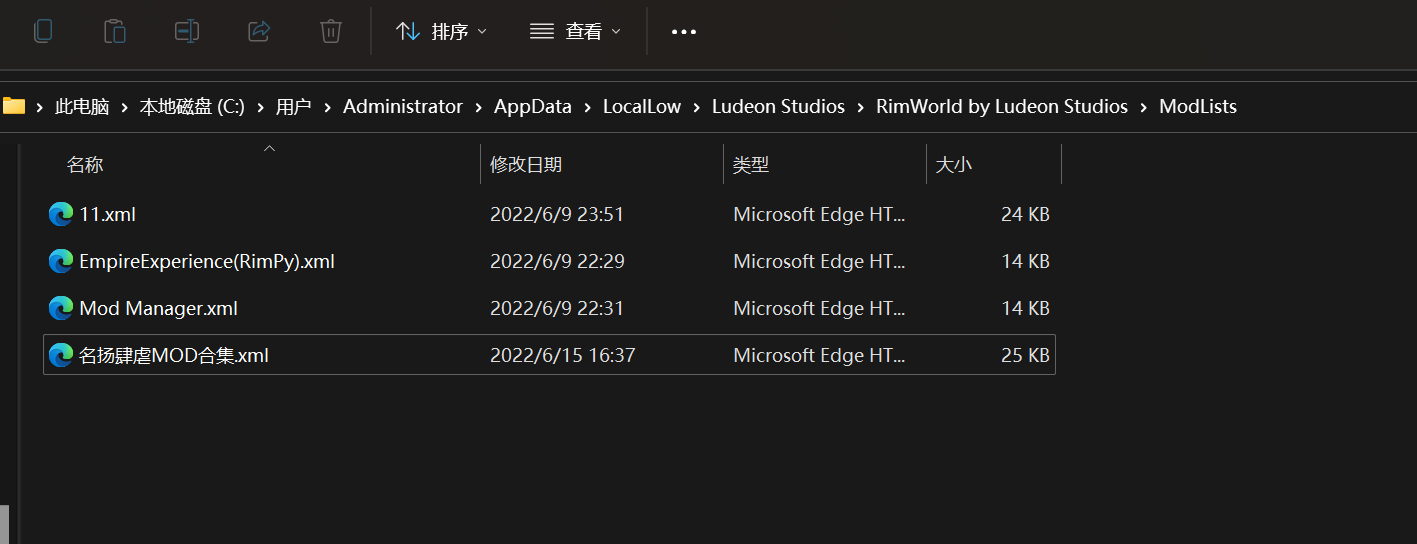Screen dimensions: 1417x544
Task: Select the 11.xml file
Action: click(549, 214)
